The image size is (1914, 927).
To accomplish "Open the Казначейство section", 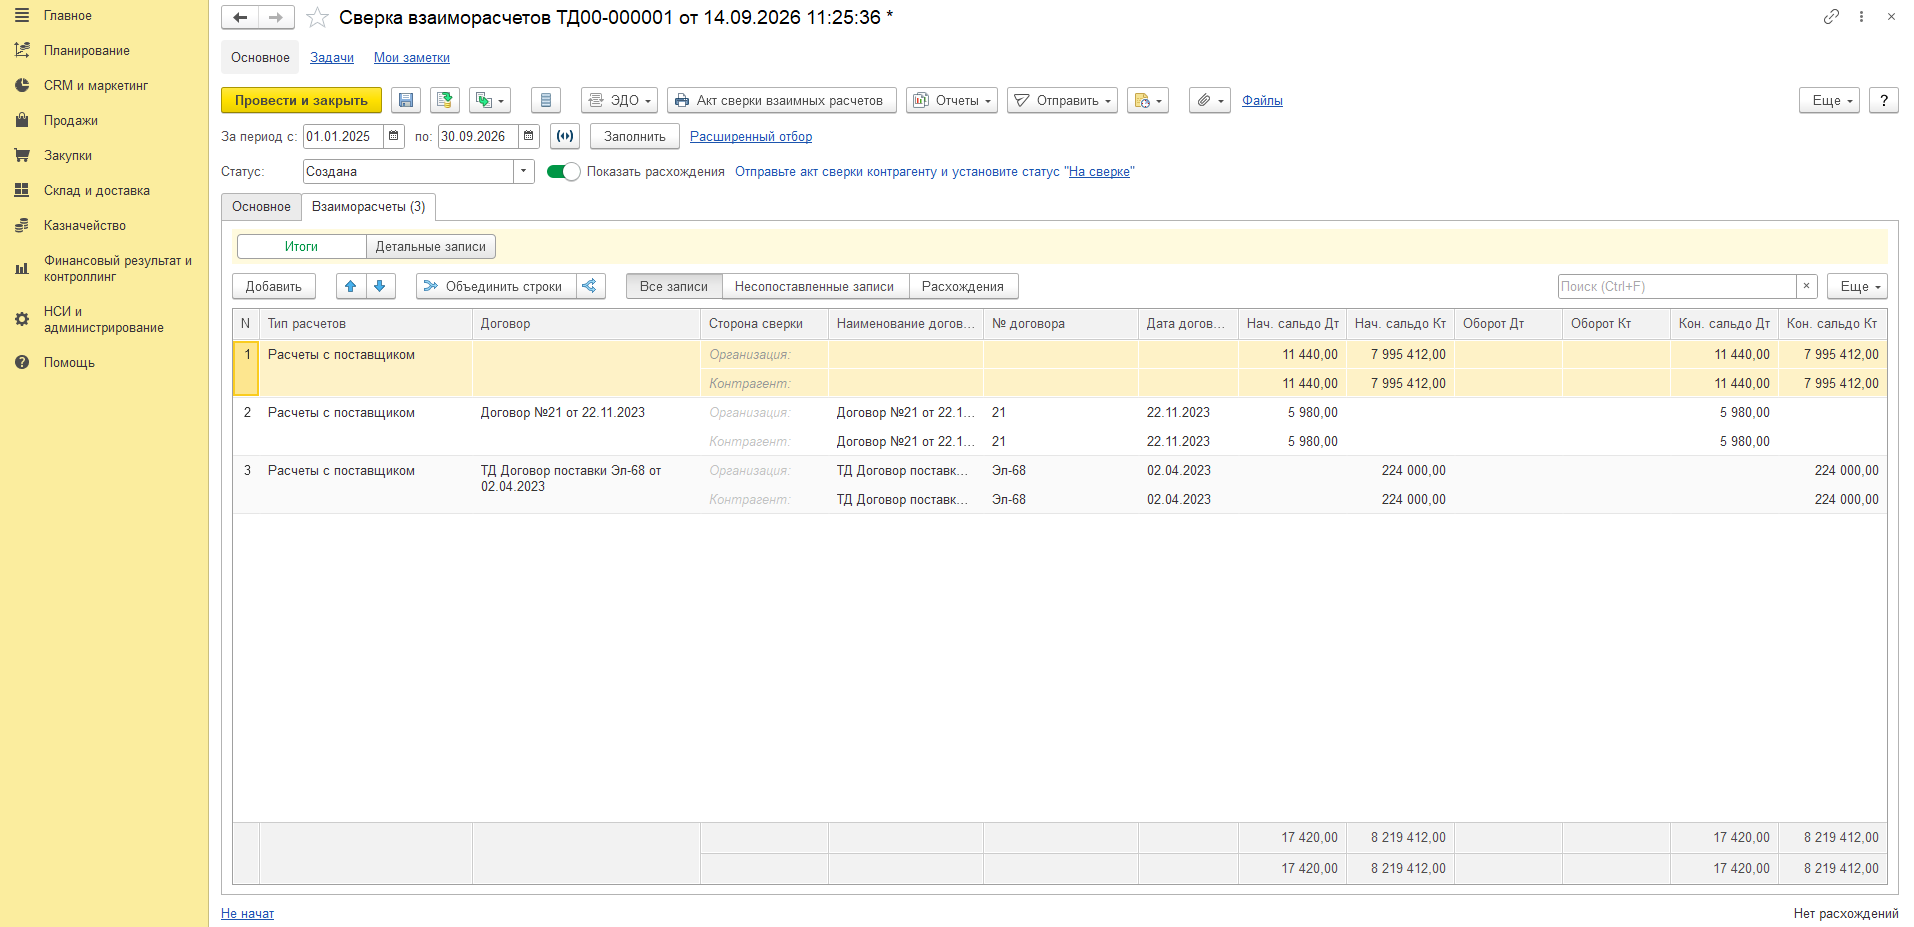I will pos(85,225).
